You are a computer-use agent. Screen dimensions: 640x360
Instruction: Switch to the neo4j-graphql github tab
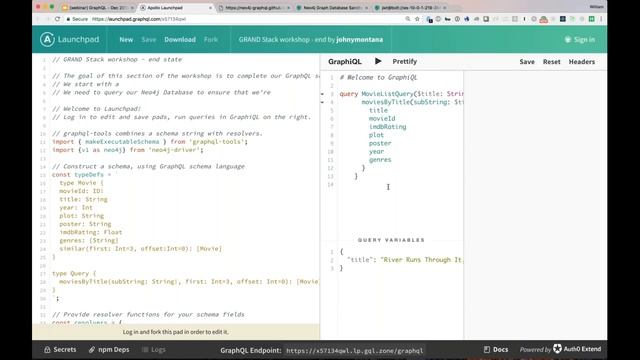pos(254,8)
